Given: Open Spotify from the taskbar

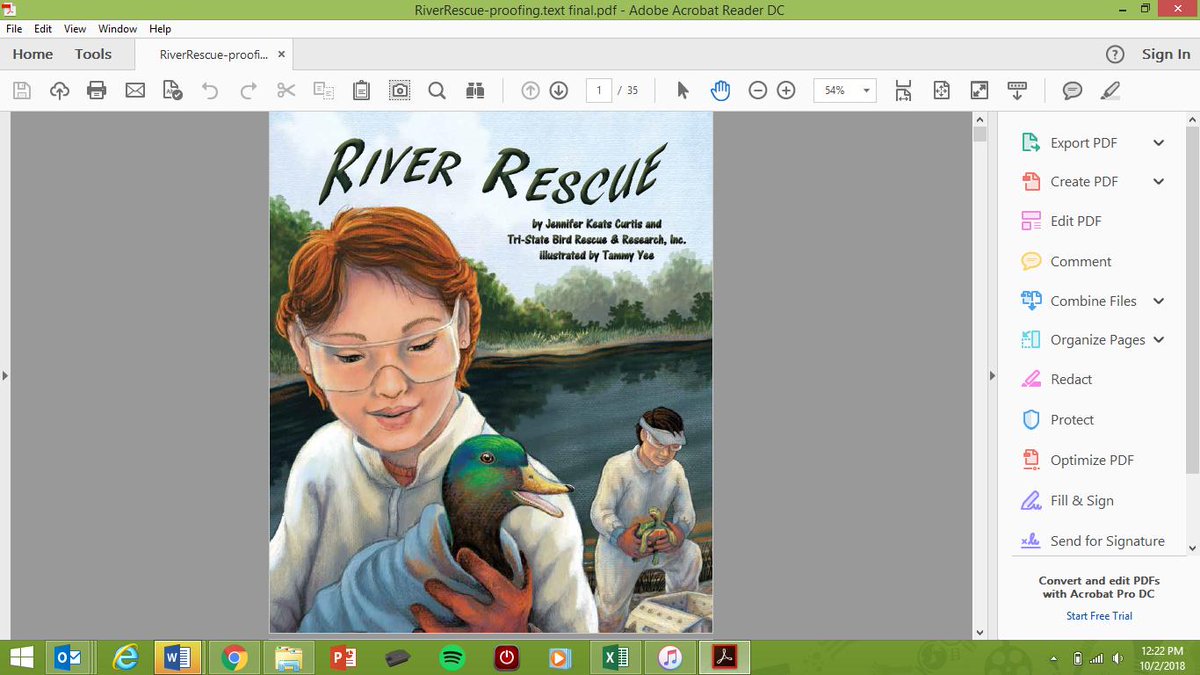Looking at the screenshot, I should click(452, 657).
